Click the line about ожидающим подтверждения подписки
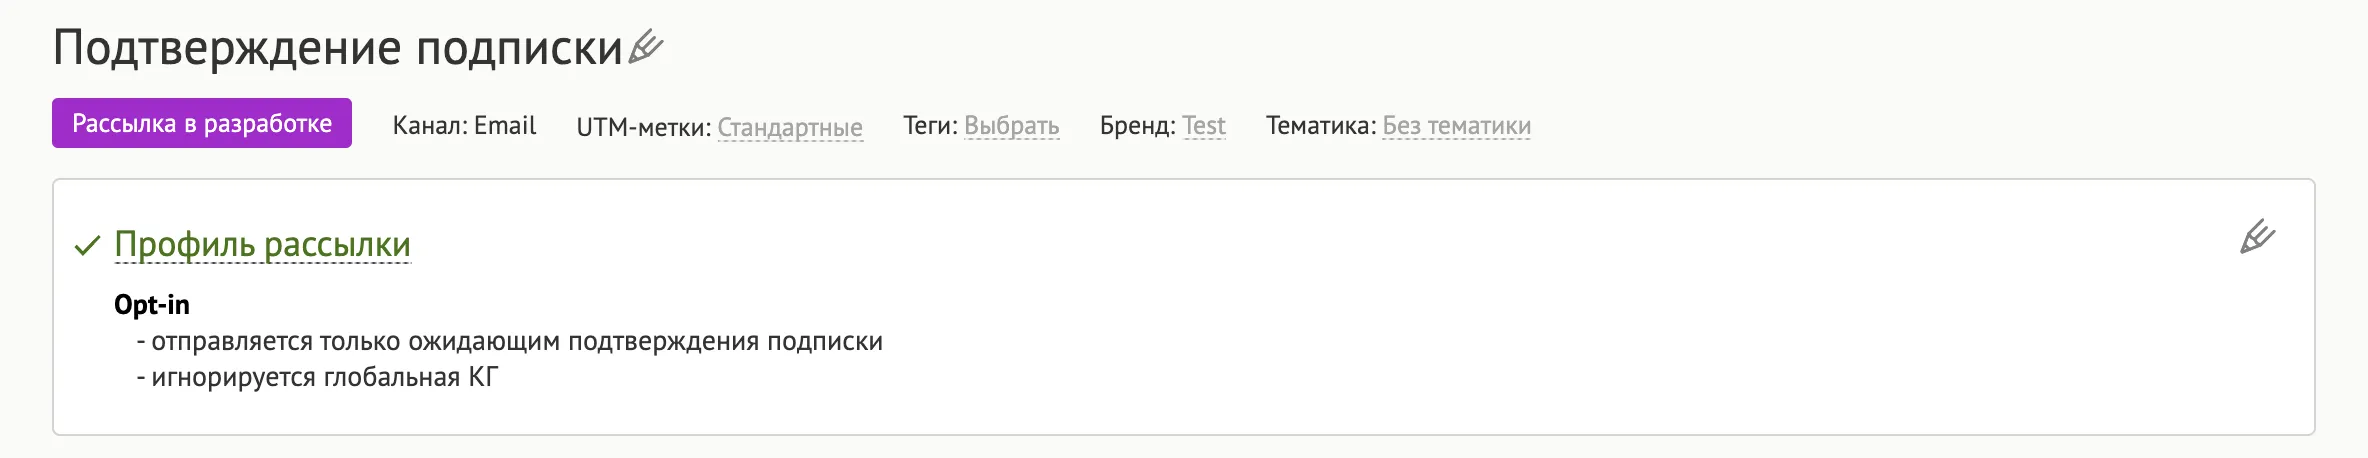2368x458 pixels. point(510,341)
